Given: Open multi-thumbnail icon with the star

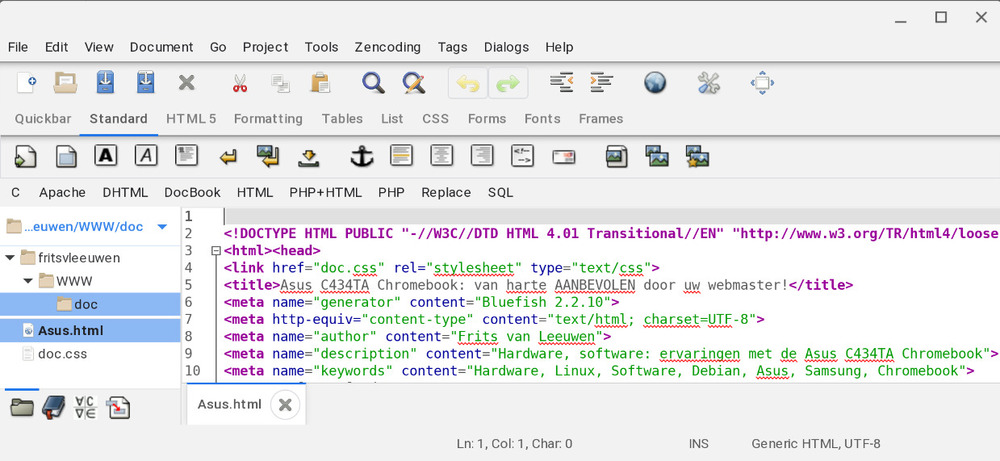Looking at the screenshot, I should 697,156.
